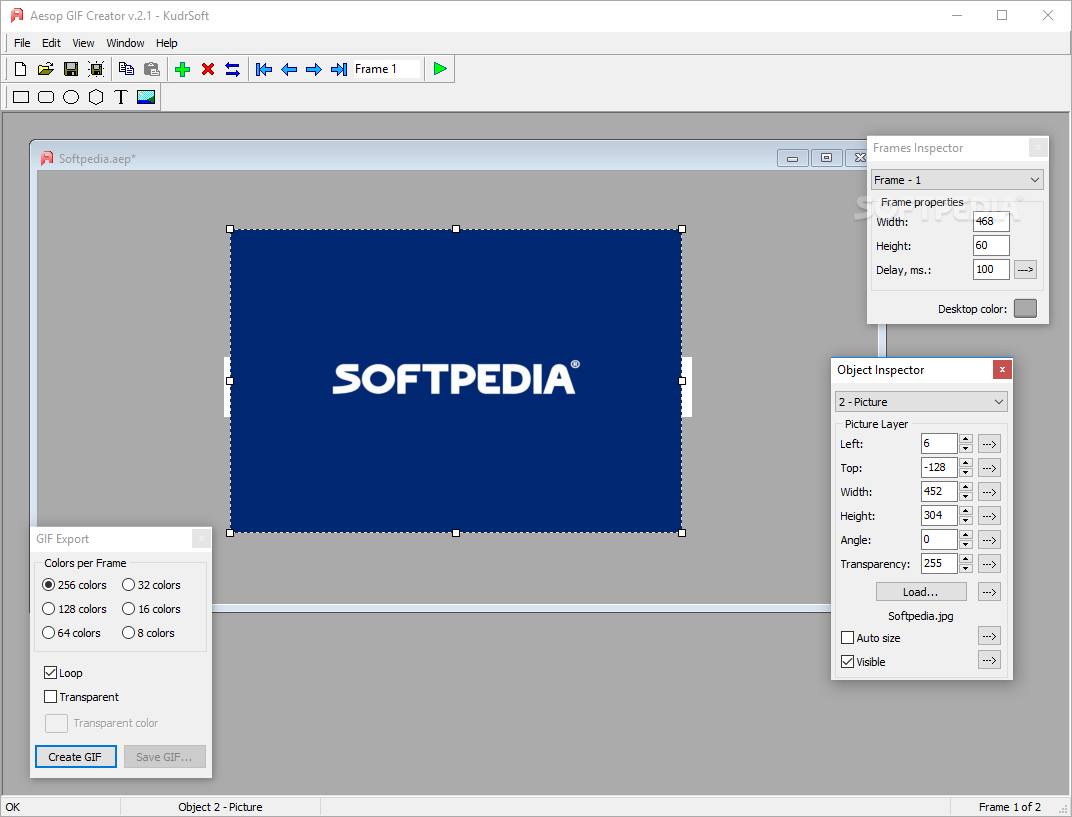This screenshot has height=817, width=1072.
Task: Increase Left value with up spinner
Action: click(x=965, y=439)
